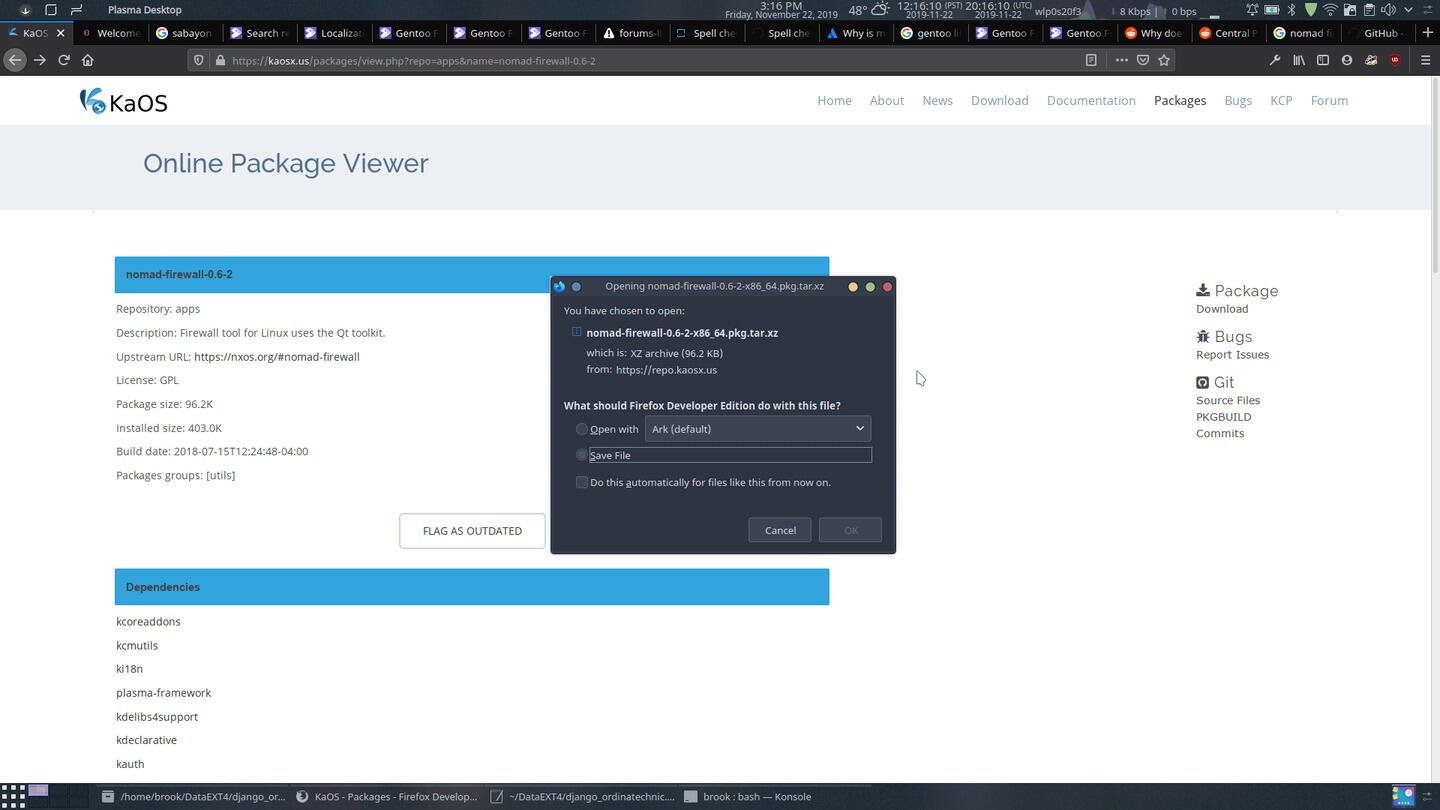The image size is (1440, 810).
Task: Click the browser Back arrow button
Action: tap(15, 60)
